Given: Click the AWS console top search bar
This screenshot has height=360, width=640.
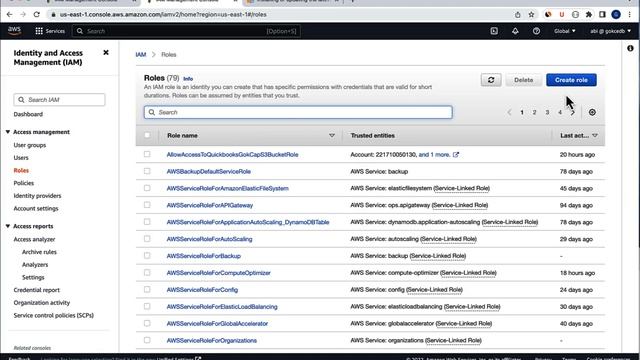Looking at the screenshot, I should pos(186,31).
